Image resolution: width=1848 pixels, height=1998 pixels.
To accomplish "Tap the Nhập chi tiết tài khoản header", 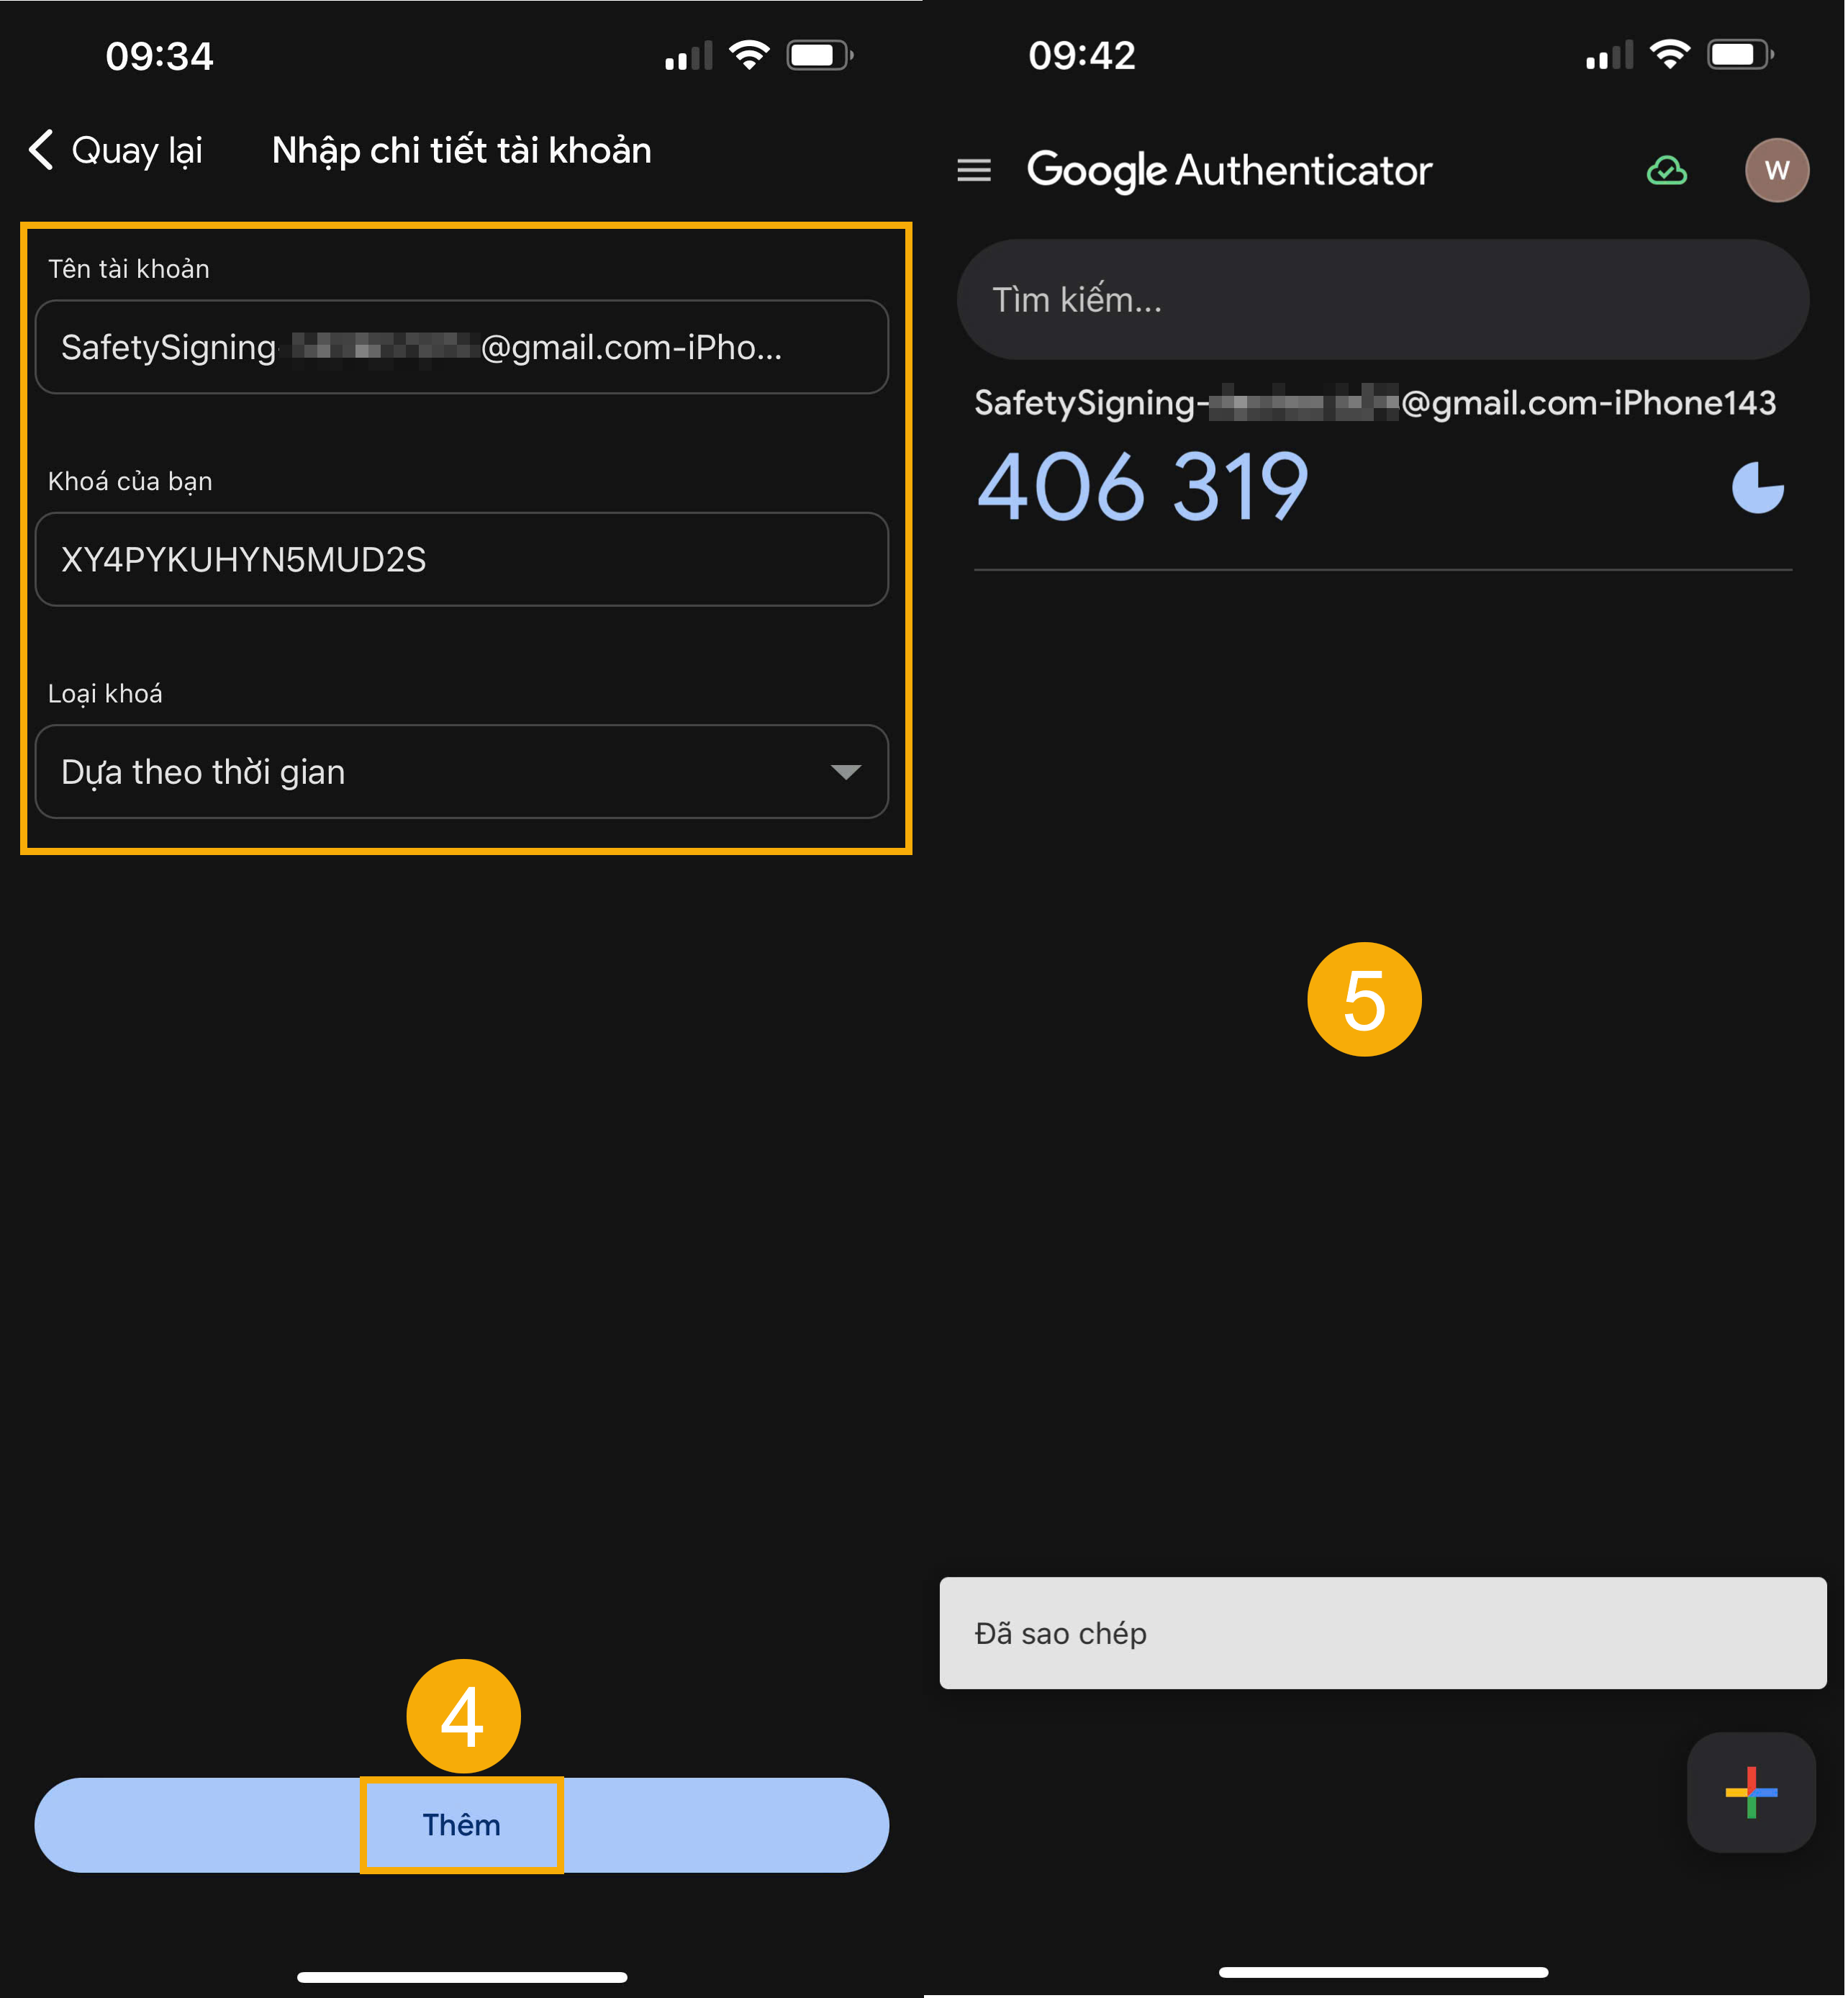I will coord(461,151).
